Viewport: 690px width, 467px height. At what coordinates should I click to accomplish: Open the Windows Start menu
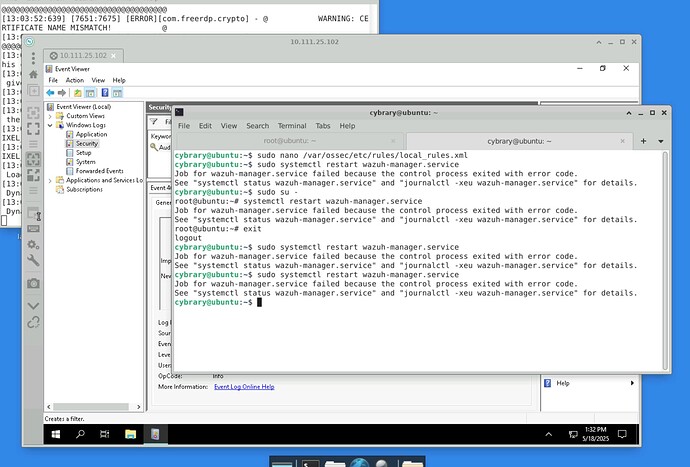click(56, 434)
